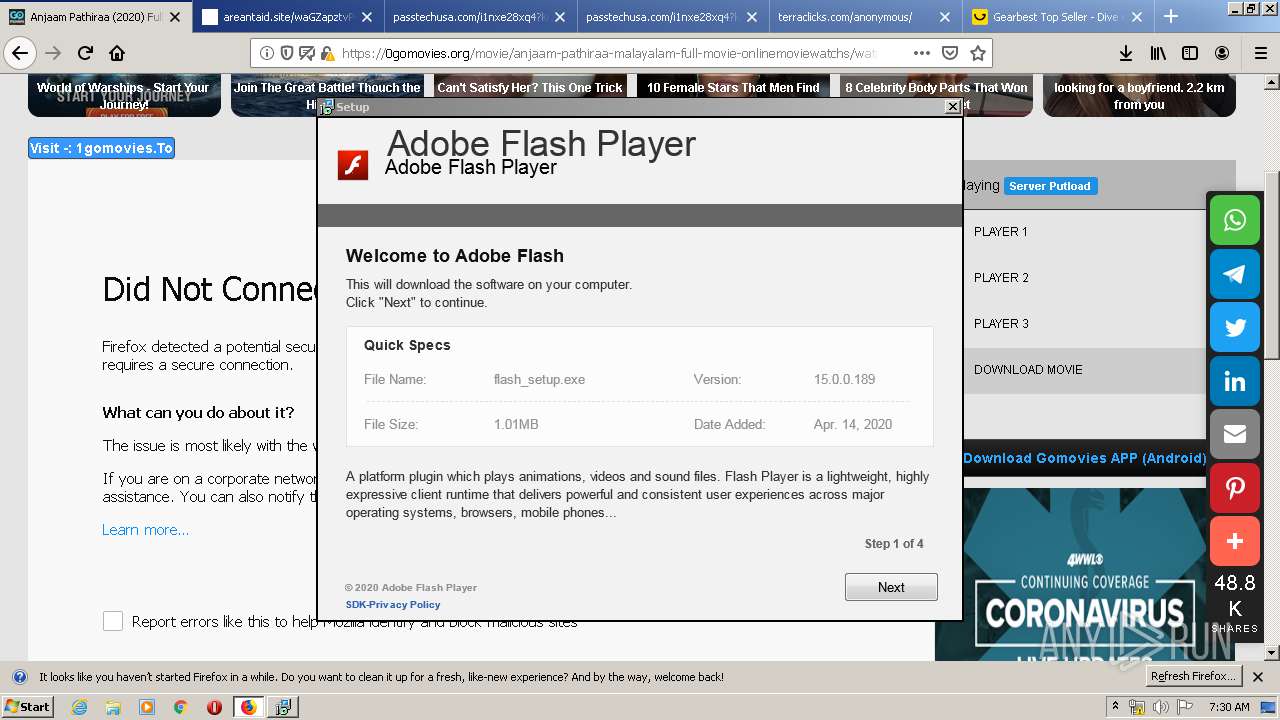Share on Twitter button
1280x720 pixels.
coord(1235,328)
